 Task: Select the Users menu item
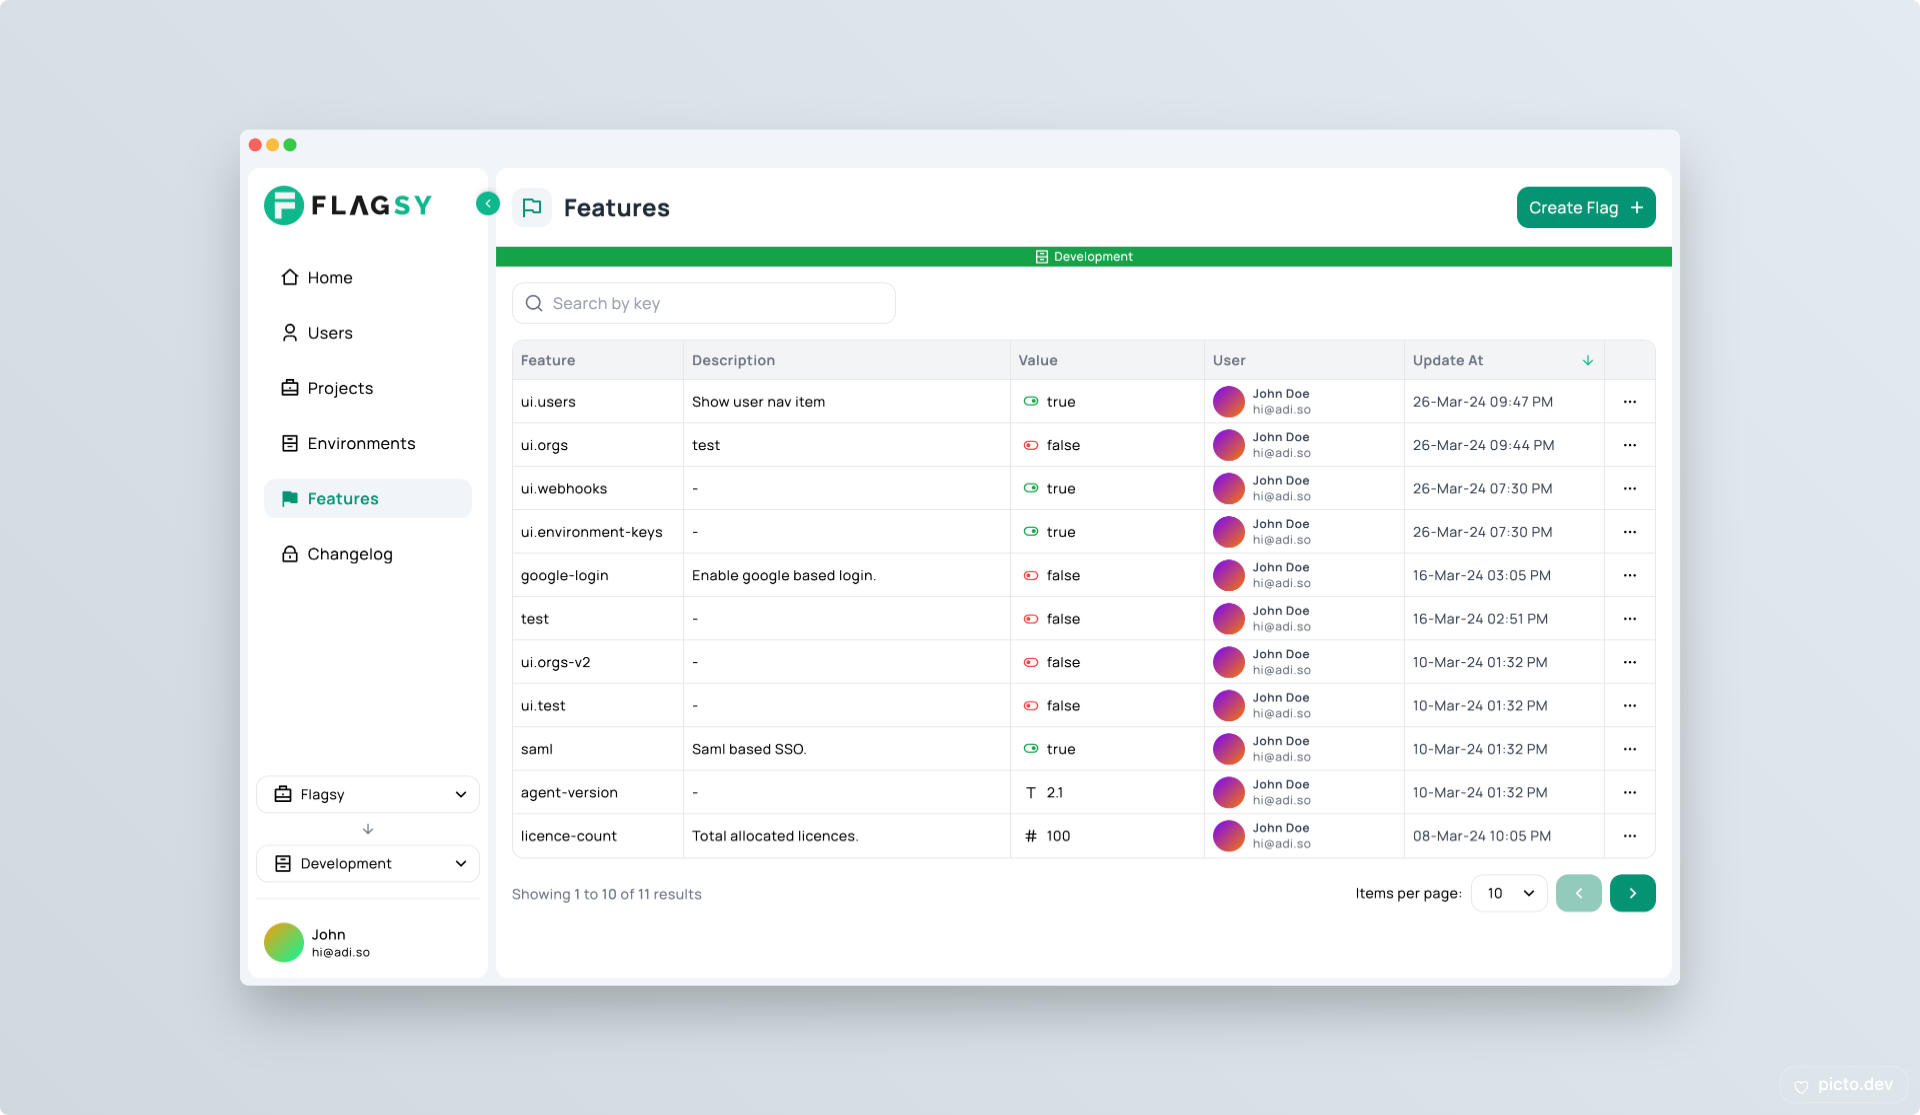click(329, 332)
